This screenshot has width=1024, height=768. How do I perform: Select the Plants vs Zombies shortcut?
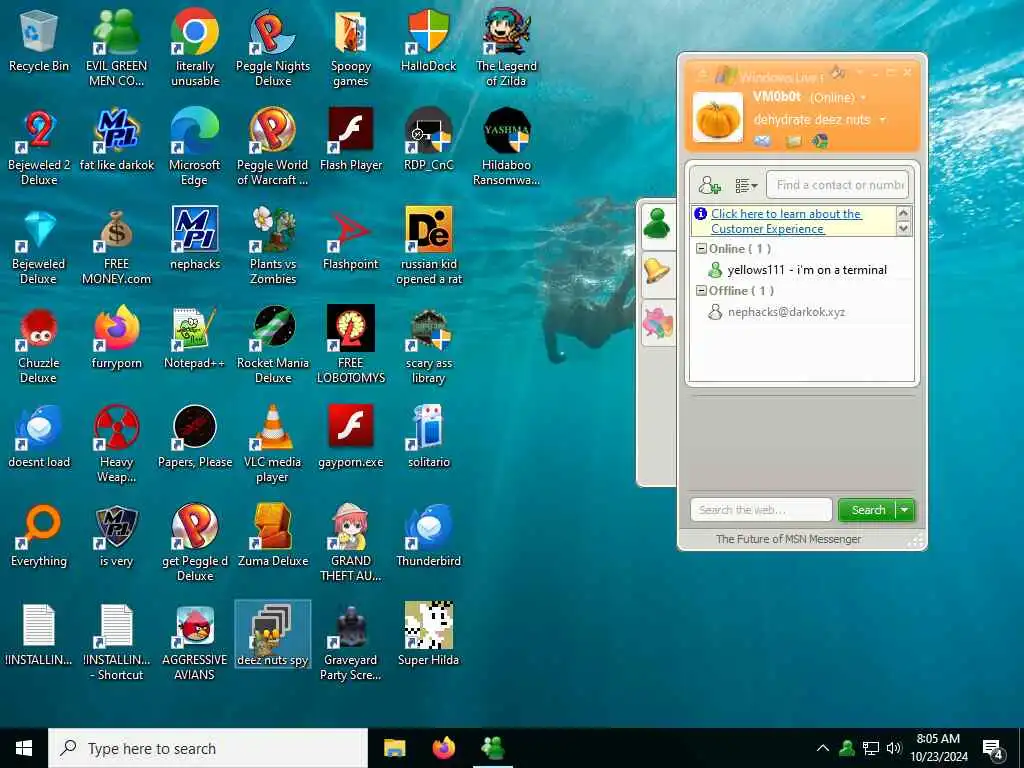(x=273, y=248)
